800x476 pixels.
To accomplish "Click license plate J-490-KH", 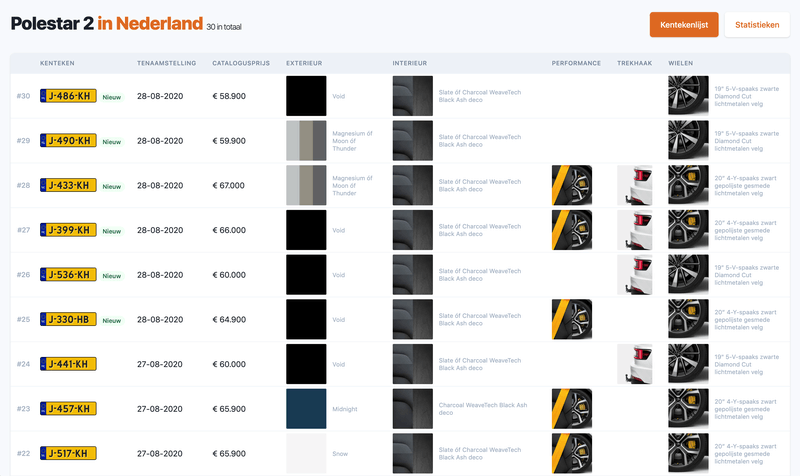I will click(x=68, y=140).
